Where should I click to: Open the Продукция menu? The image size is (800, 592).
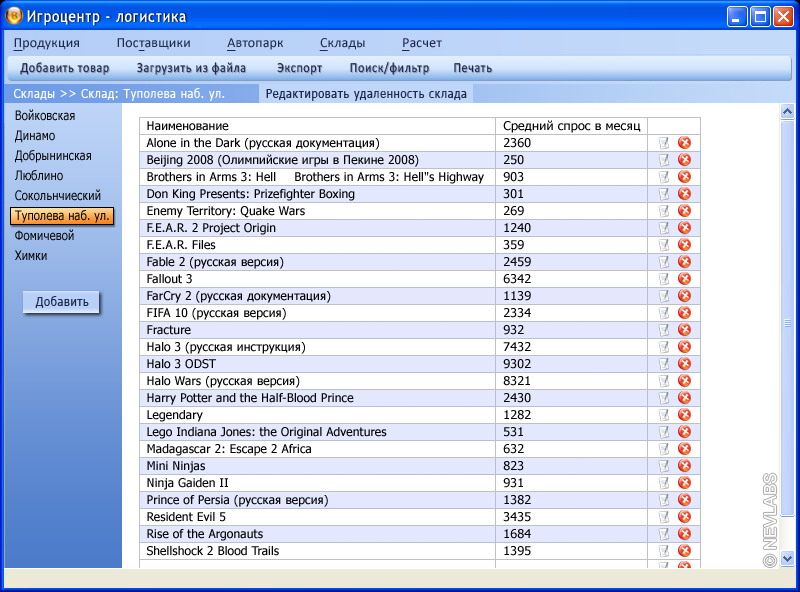tap(47, 43)
